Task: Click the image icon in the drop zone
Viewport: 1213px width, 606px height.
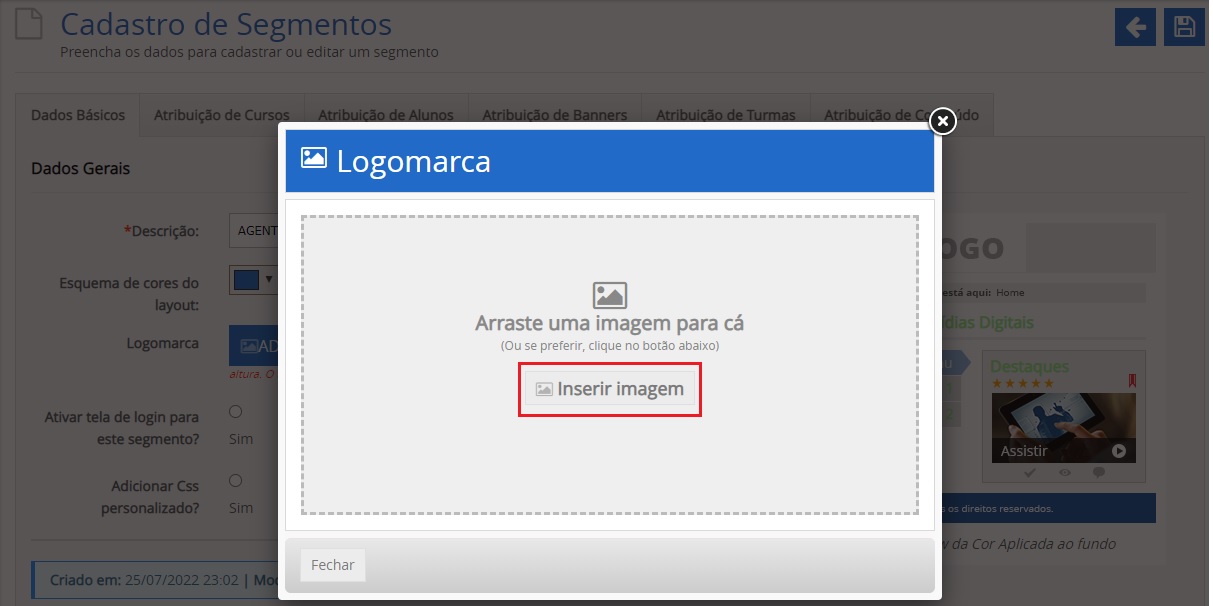Action: click(x=609, y=295)
